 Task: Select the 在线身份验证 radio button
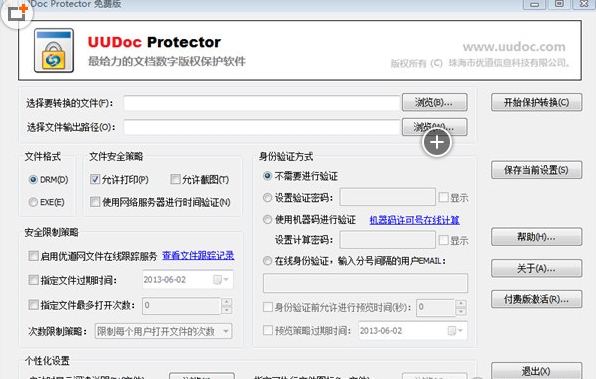coord(268,260)
